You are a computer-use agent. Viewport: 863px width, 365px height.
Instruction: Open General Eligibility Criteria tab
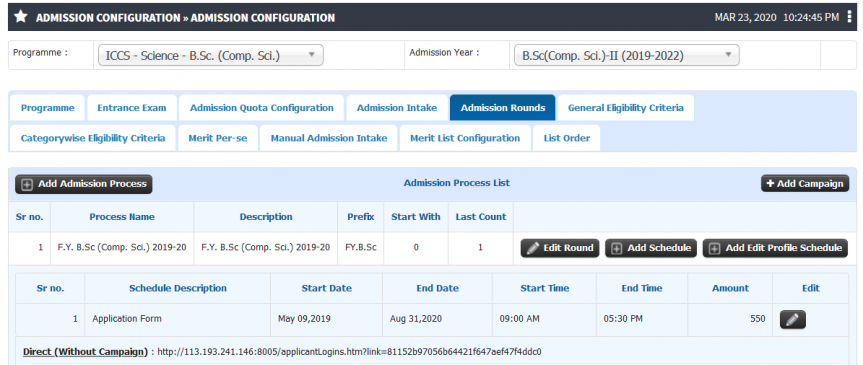626,108
